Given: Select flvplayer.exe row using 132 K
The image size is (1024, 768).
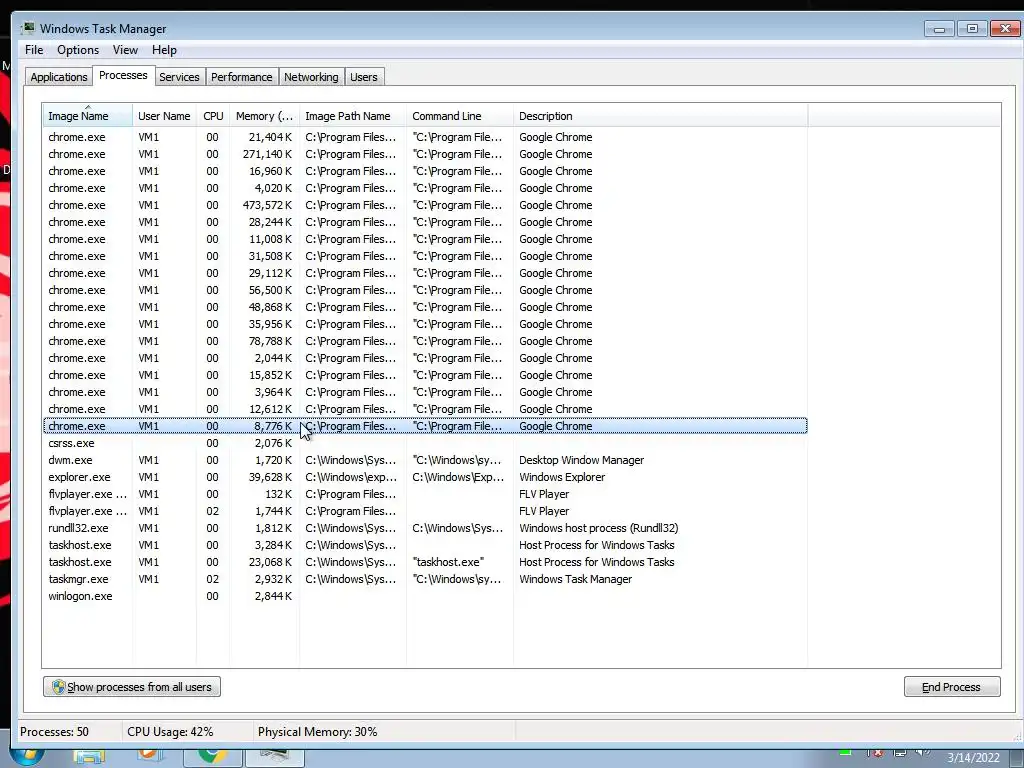Looking at the screenshot, I should 425,494.
